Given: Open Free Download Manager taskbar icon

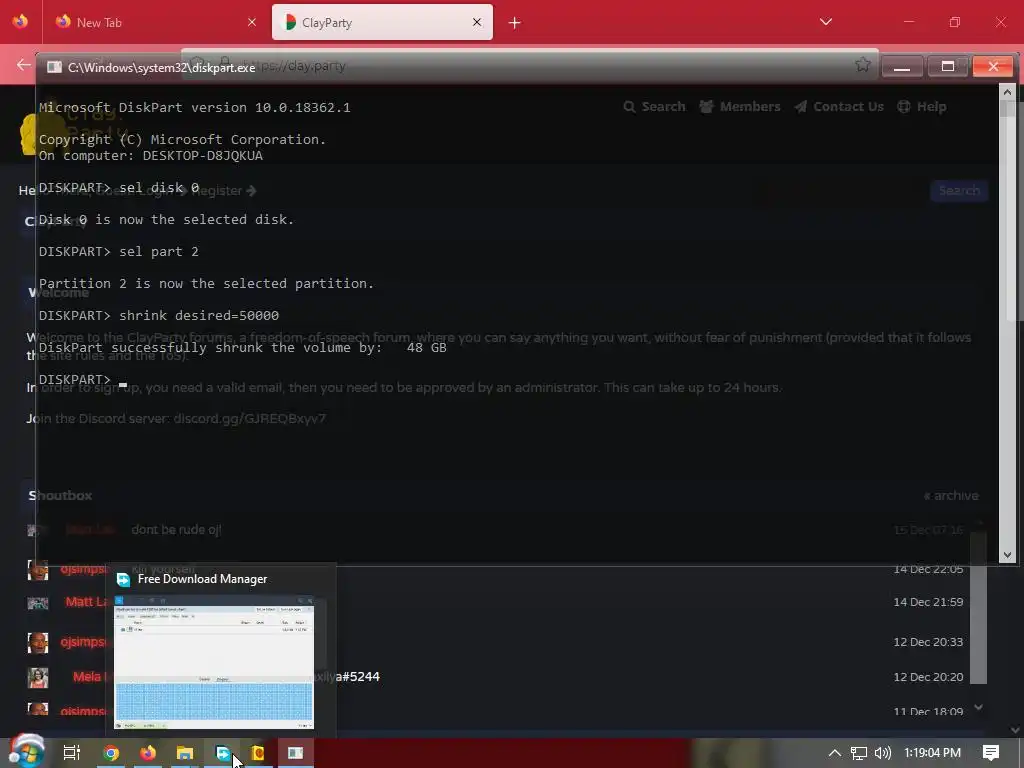Looking at the screenshot, I should pyautogui.click(x=222, y=753).
